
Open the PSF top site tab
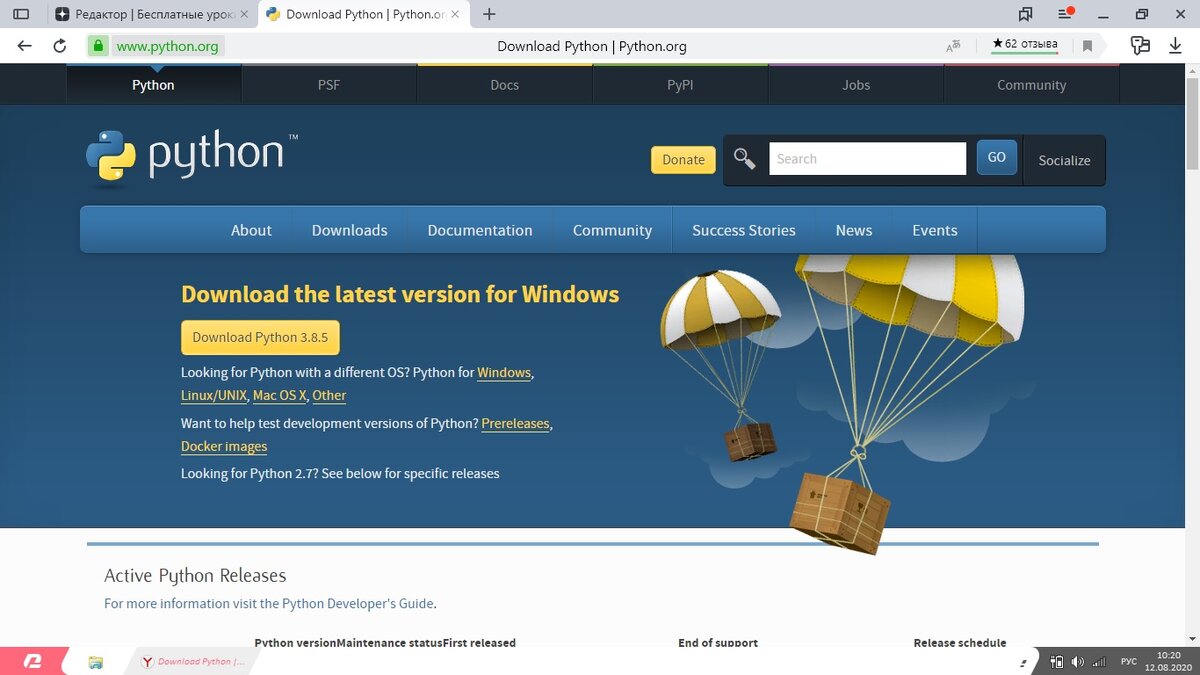pos(329,85)
